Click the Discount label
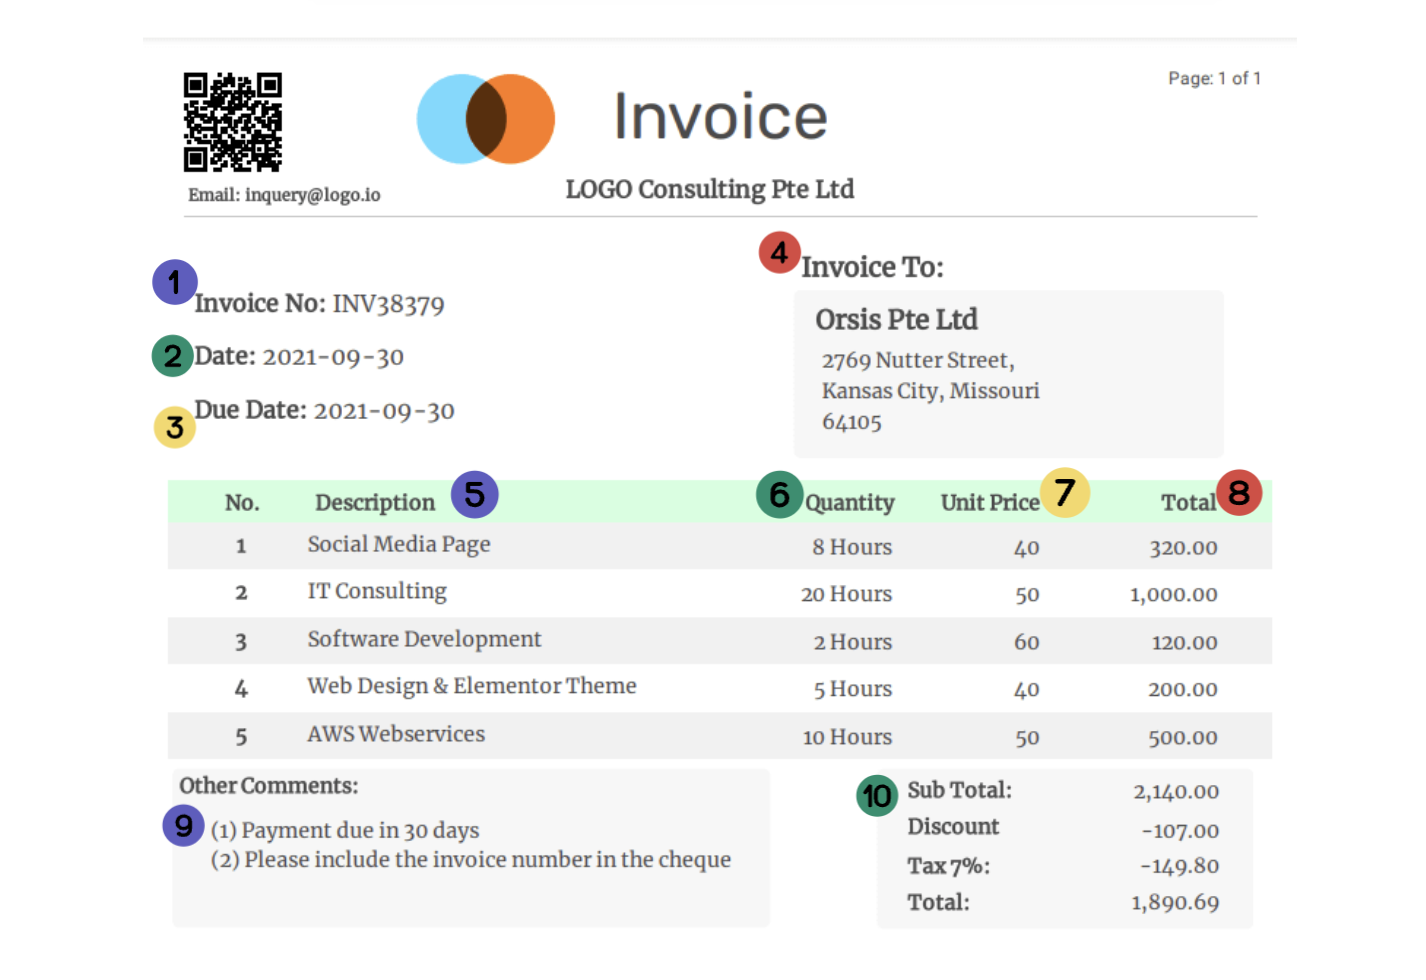 click(x=953, y=827)
